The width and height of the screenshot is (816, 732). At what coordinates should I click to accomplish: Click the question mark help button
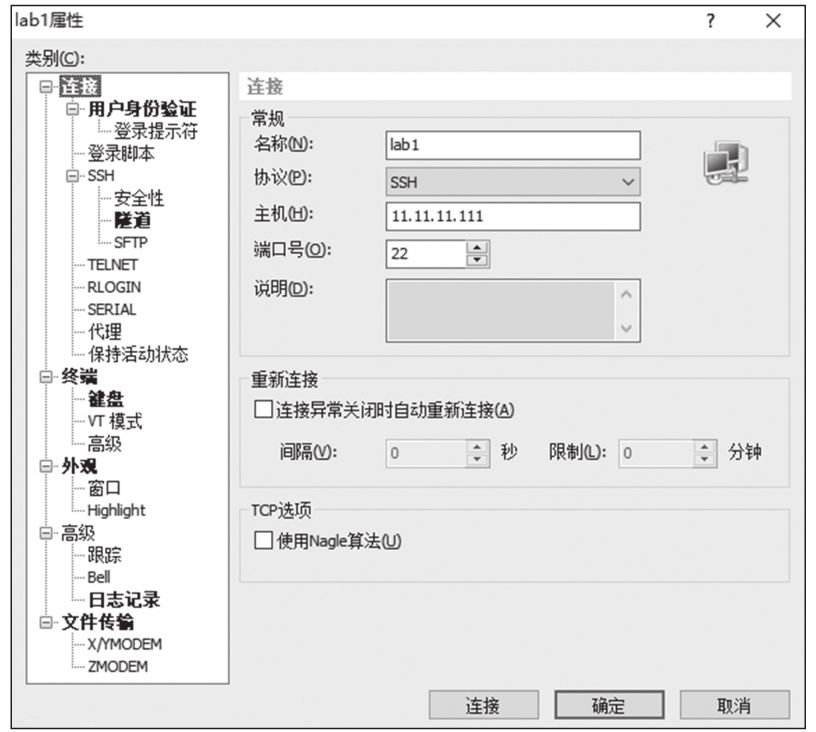pos(710,21)
